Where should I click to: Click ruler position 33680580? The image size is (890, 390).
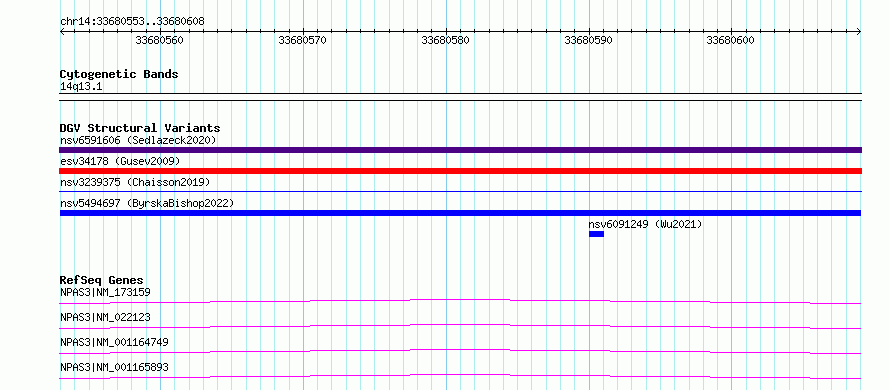point(446,40)
